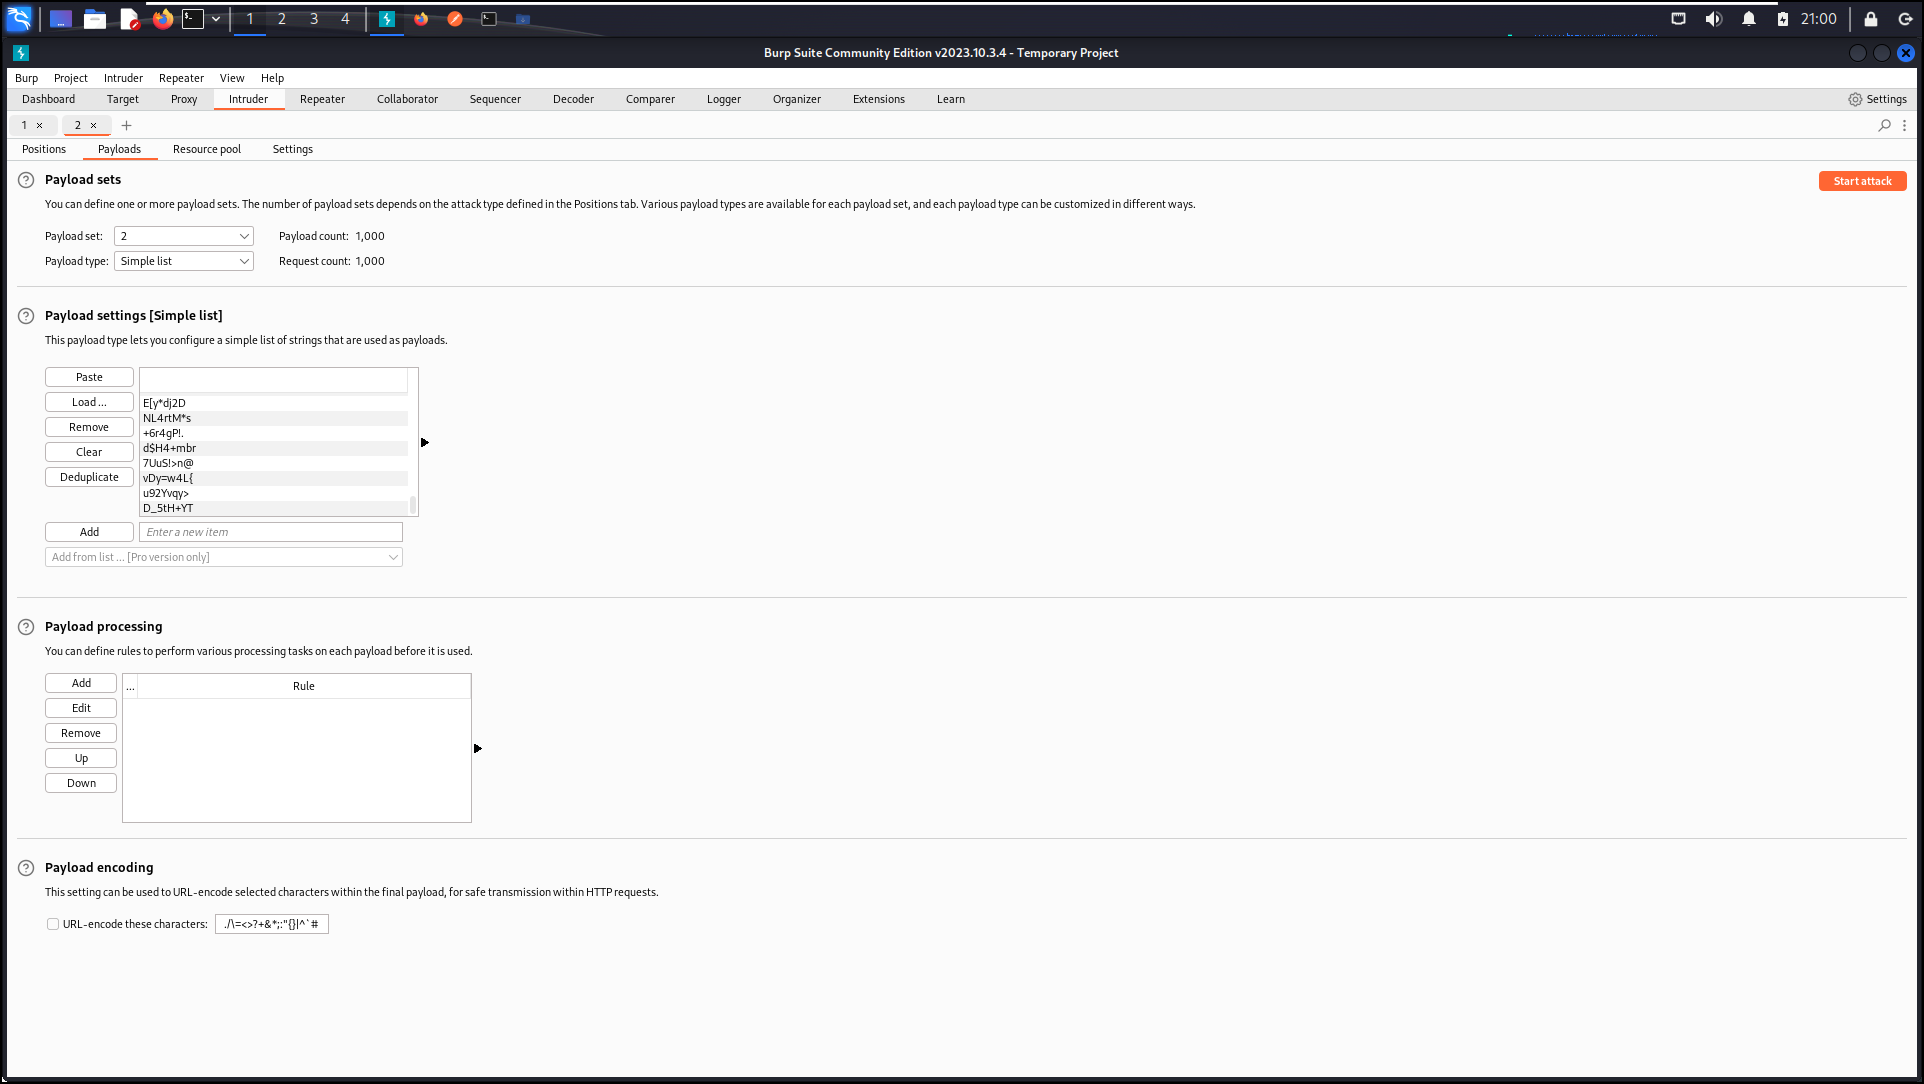Click the Deduplicate button

[x=89, y=477]
